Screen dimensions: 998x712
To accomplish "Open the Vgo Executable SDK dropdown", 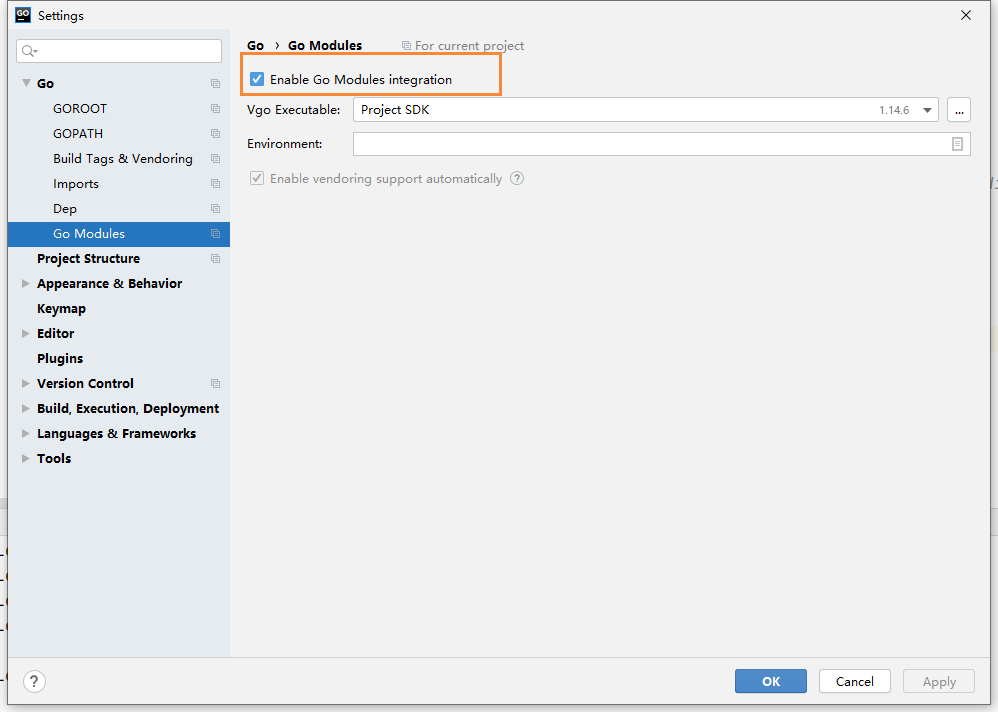I will coord(927,110).
